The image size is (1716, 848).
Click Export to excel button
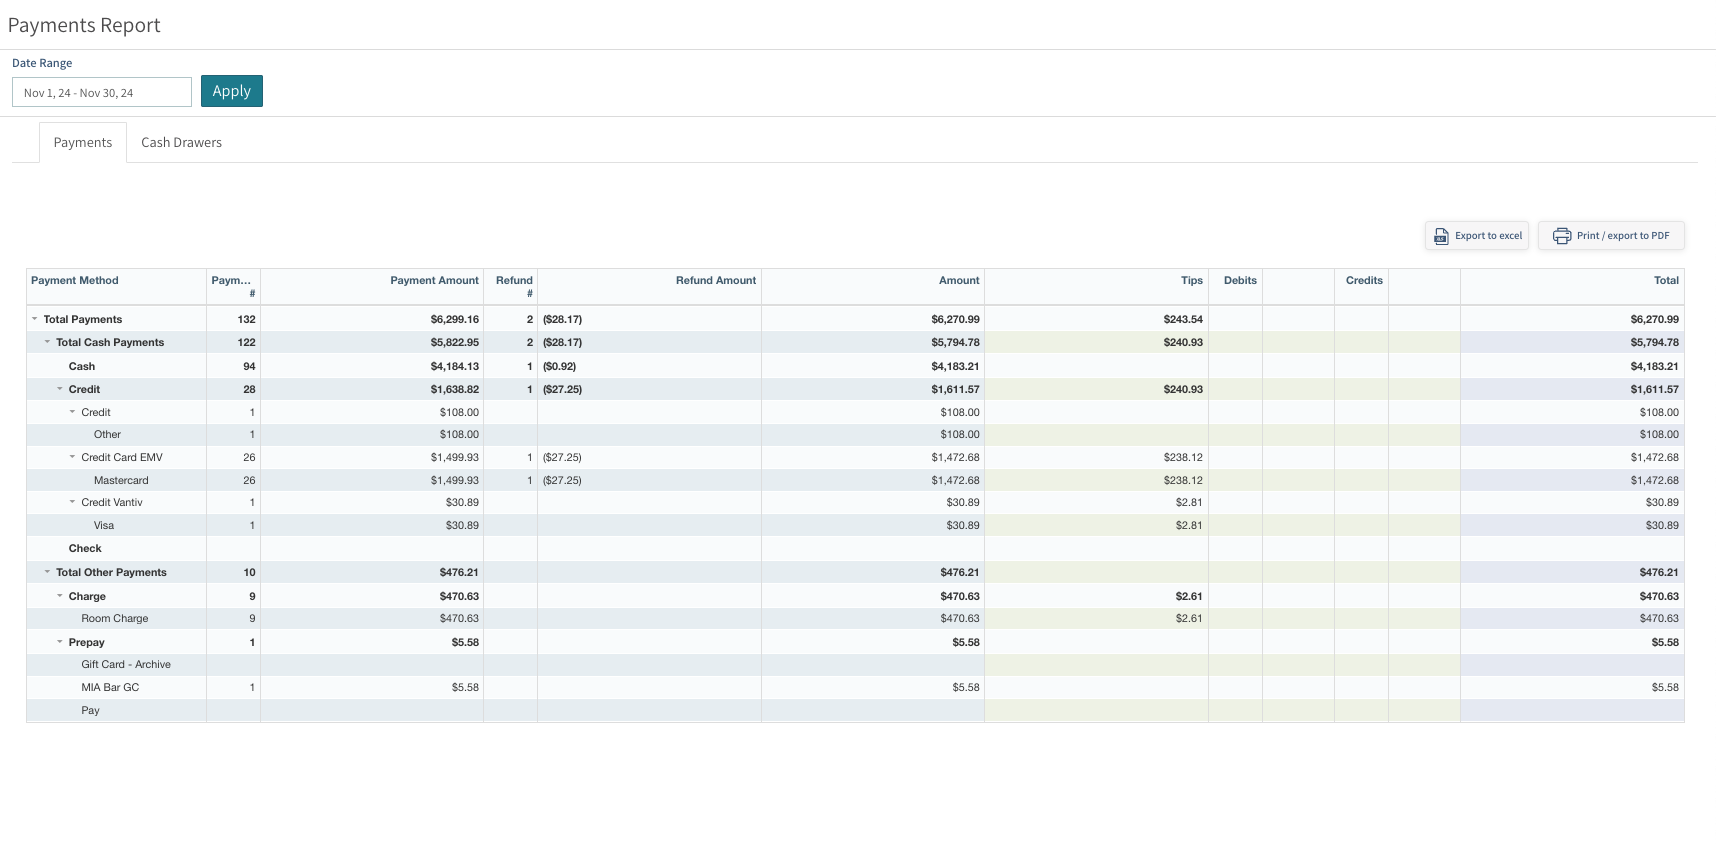[1477, 236]
